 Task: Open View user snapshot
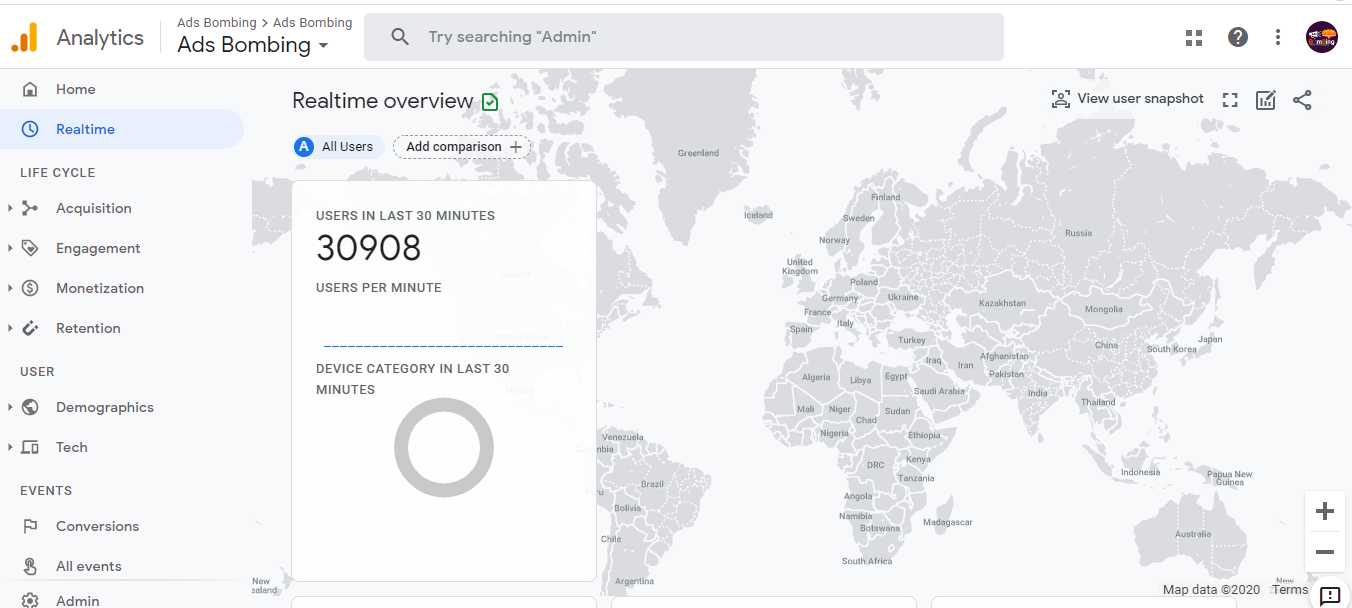point(1128,99)
